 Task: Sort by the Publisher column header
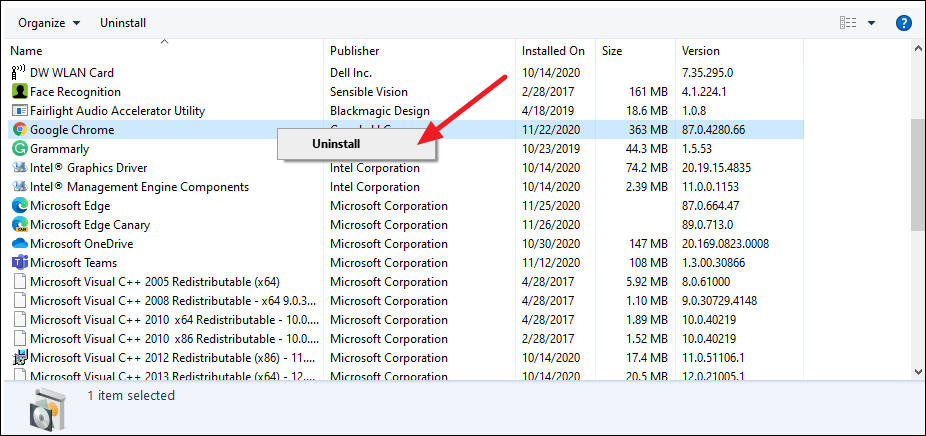tap(419, 51)
